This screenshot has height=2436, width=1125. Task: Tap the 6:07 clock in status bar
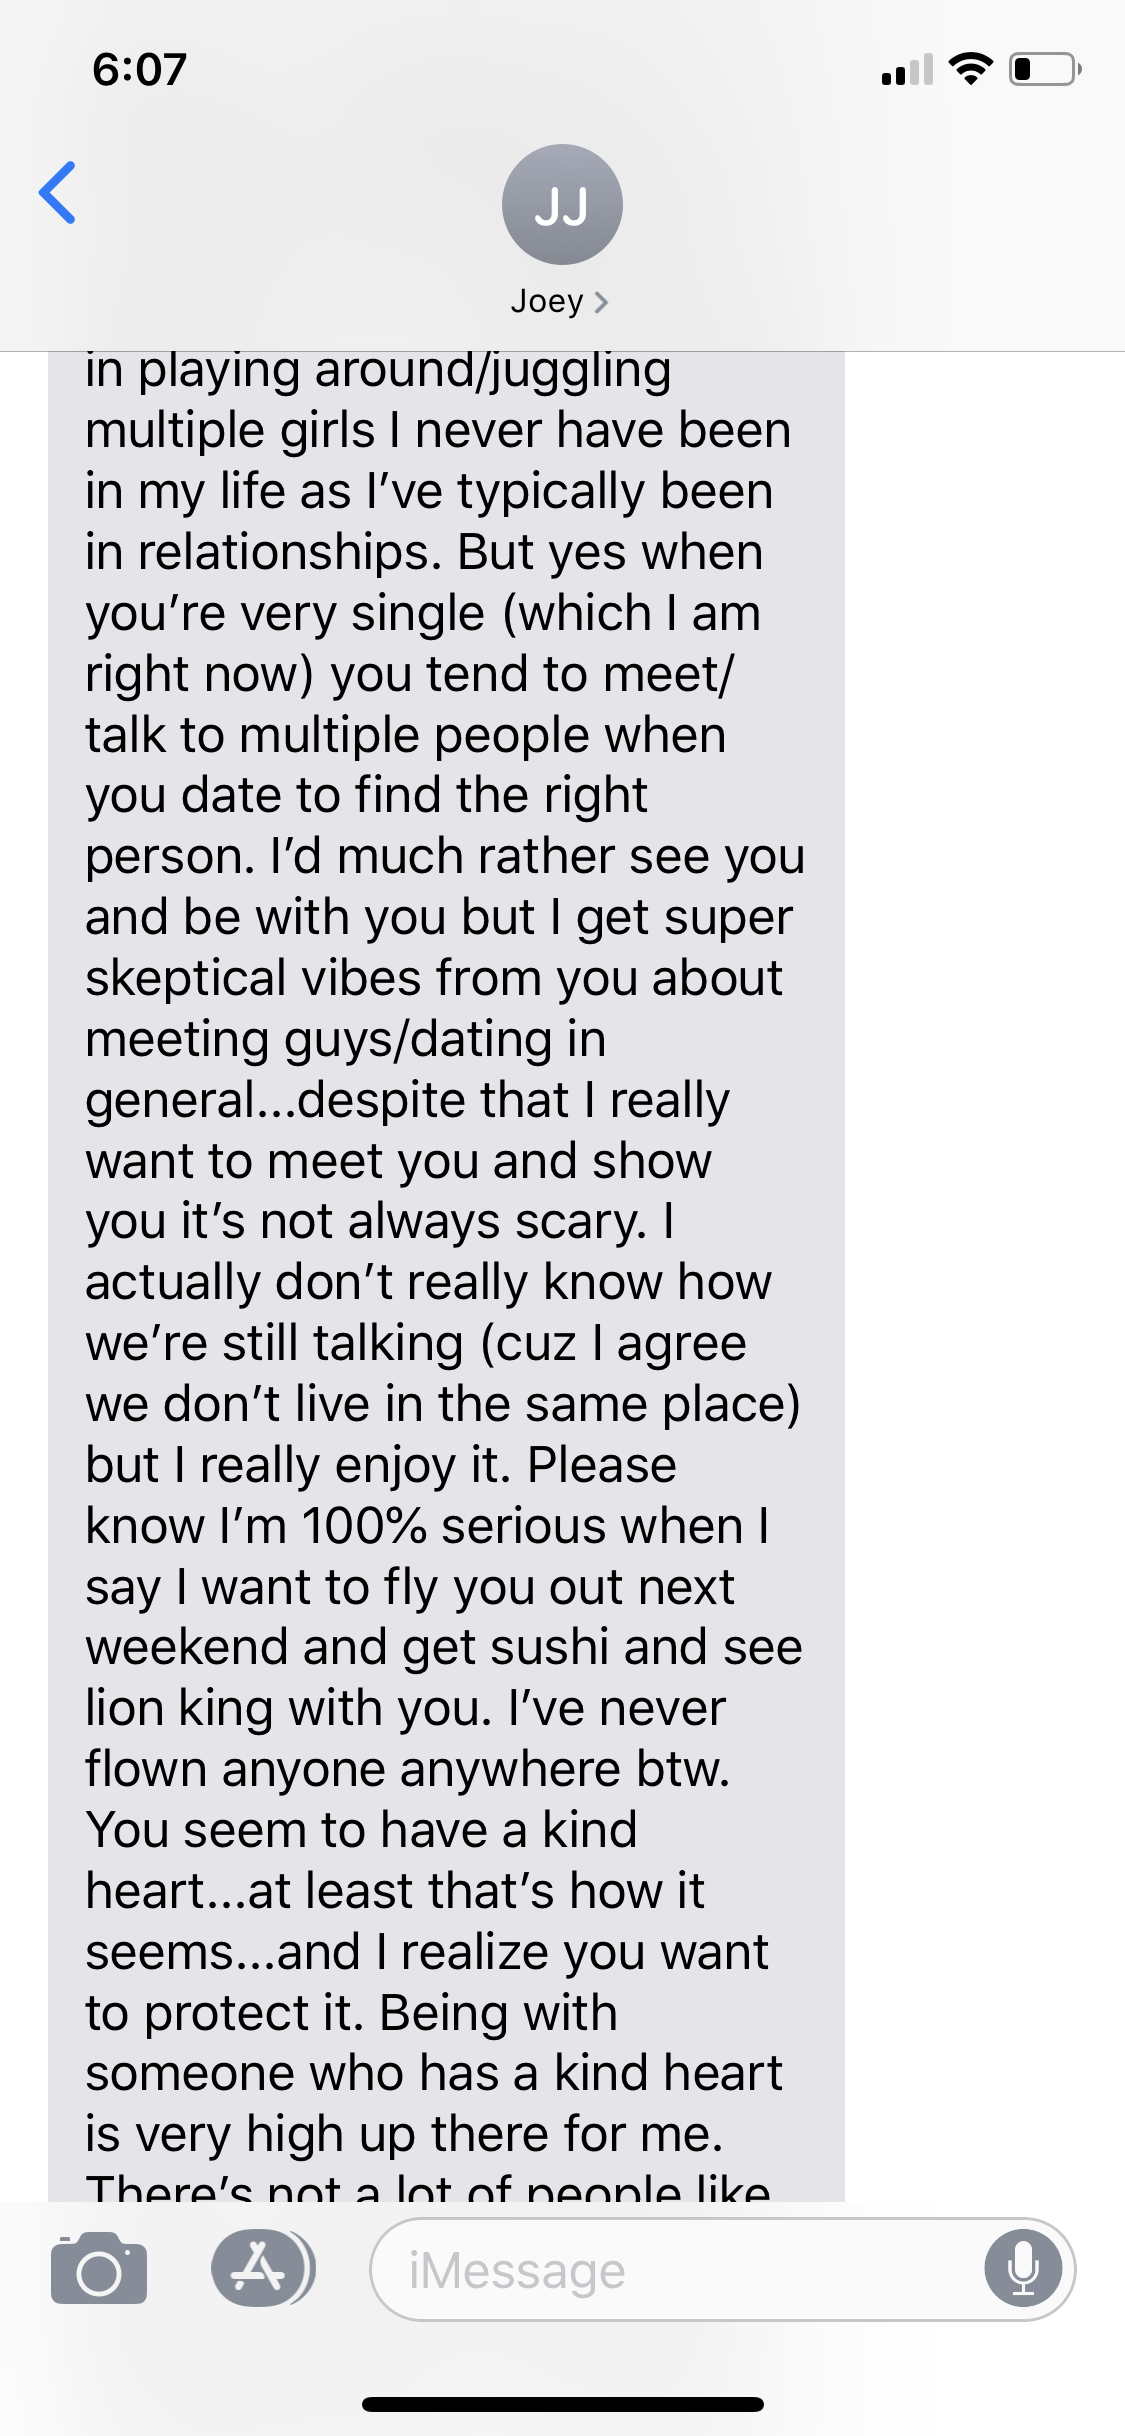140,69
